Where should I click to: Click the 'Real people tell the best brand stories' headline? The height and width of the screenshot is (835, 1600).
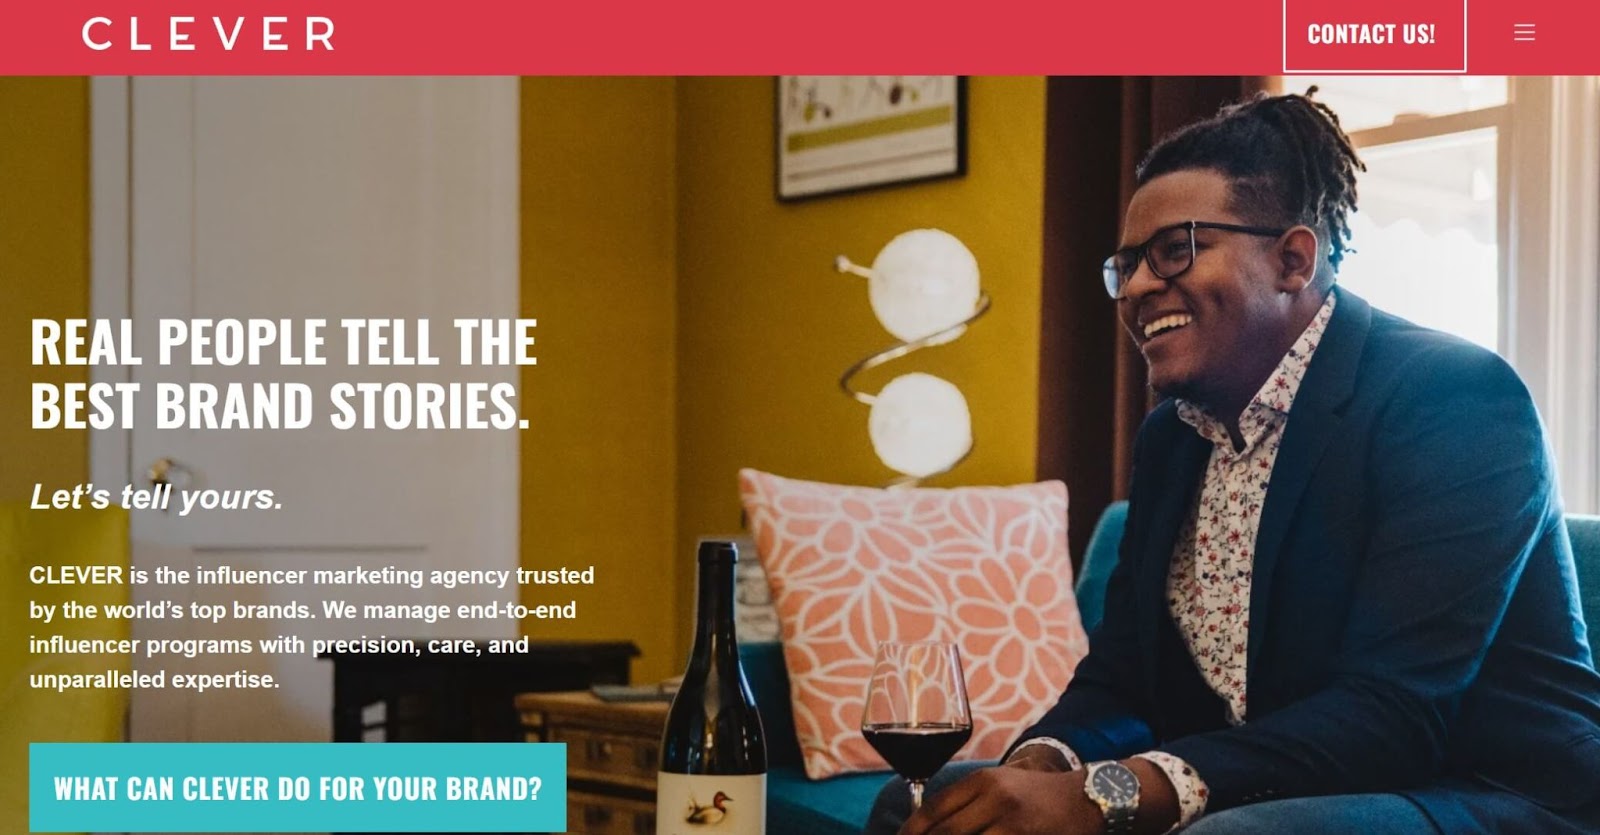[x=283, y=373]
